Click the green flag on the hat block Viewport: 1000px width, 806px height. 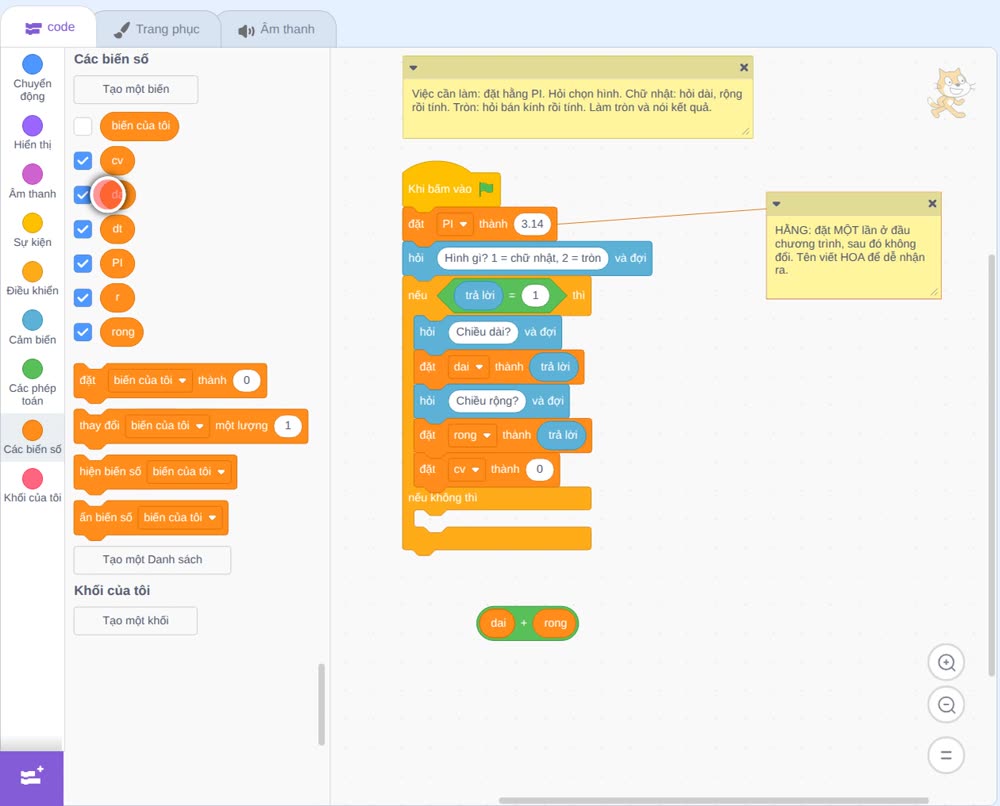point(486,188)
